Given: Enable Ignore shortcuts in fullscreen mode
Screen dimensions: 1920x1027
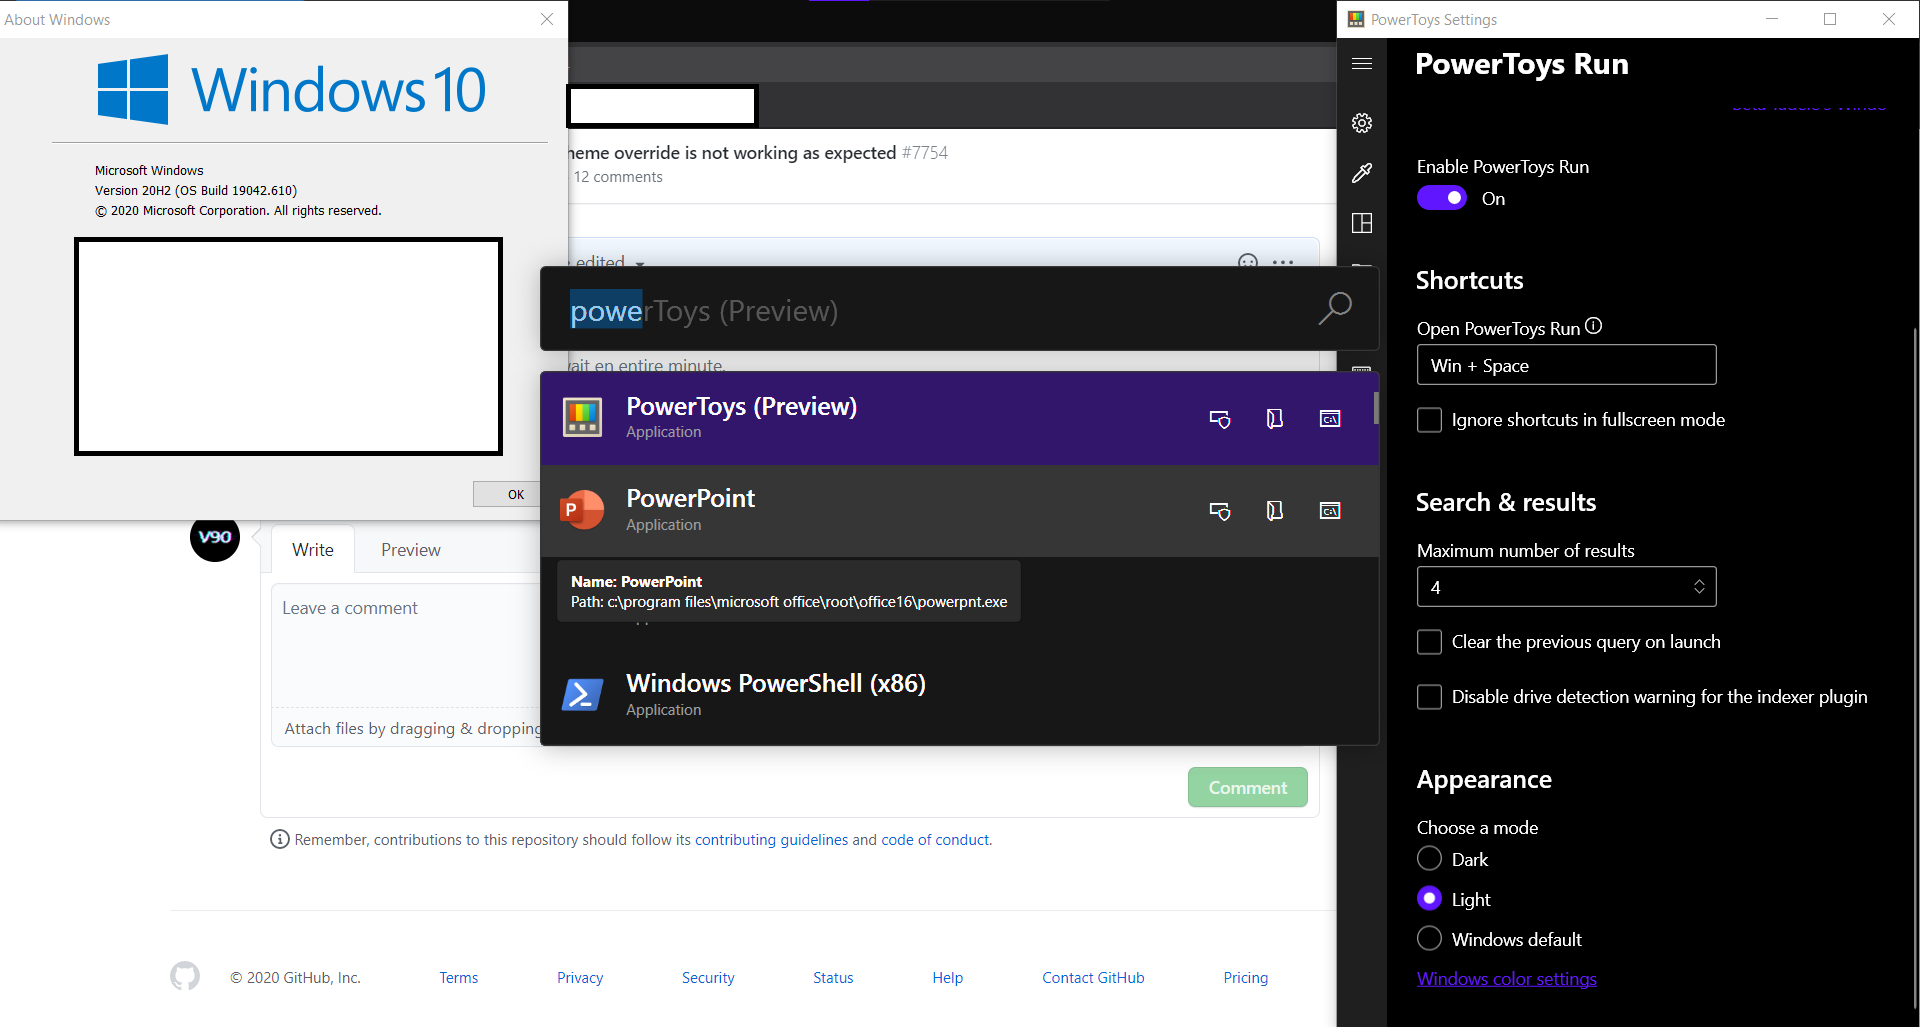Looking at the screenshot, I should click(x=1429, y=419).
